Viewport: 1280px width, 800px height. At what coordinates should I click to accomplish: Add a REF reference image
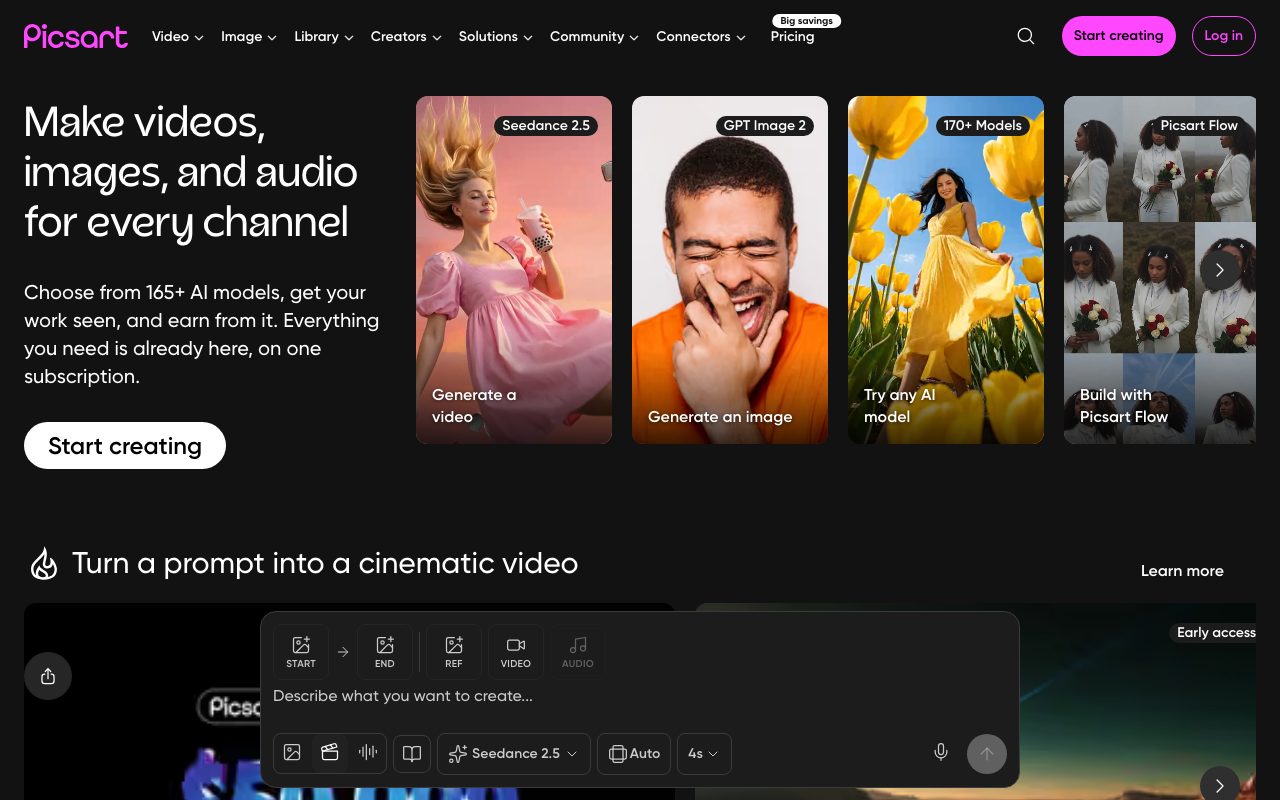[454, 651]
